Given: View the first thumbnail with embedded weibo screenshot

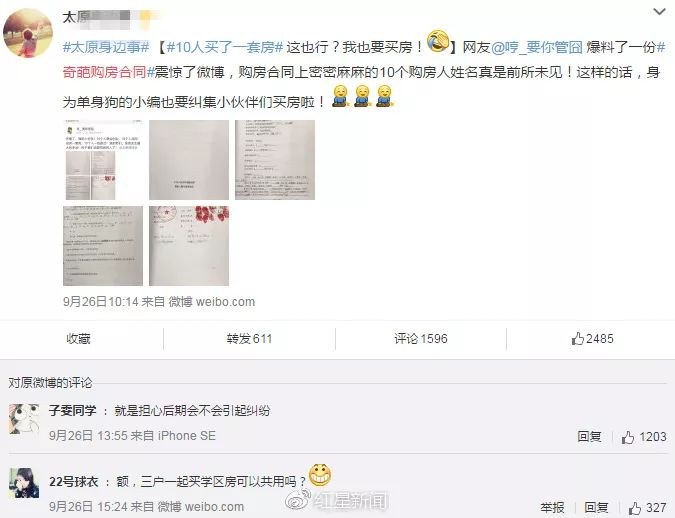Looking at the screenshot, I should coord(103,160).
